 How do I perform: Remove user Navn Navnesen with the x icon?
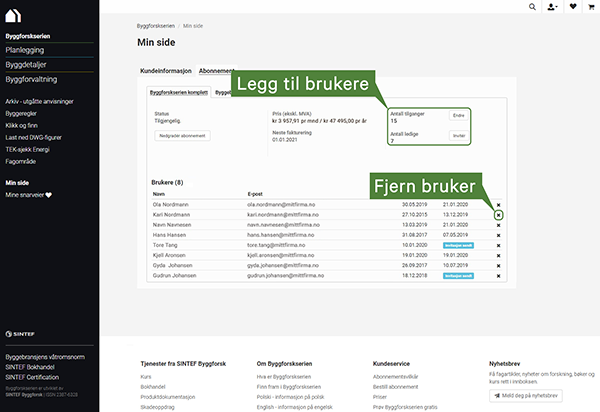point(498,225)
